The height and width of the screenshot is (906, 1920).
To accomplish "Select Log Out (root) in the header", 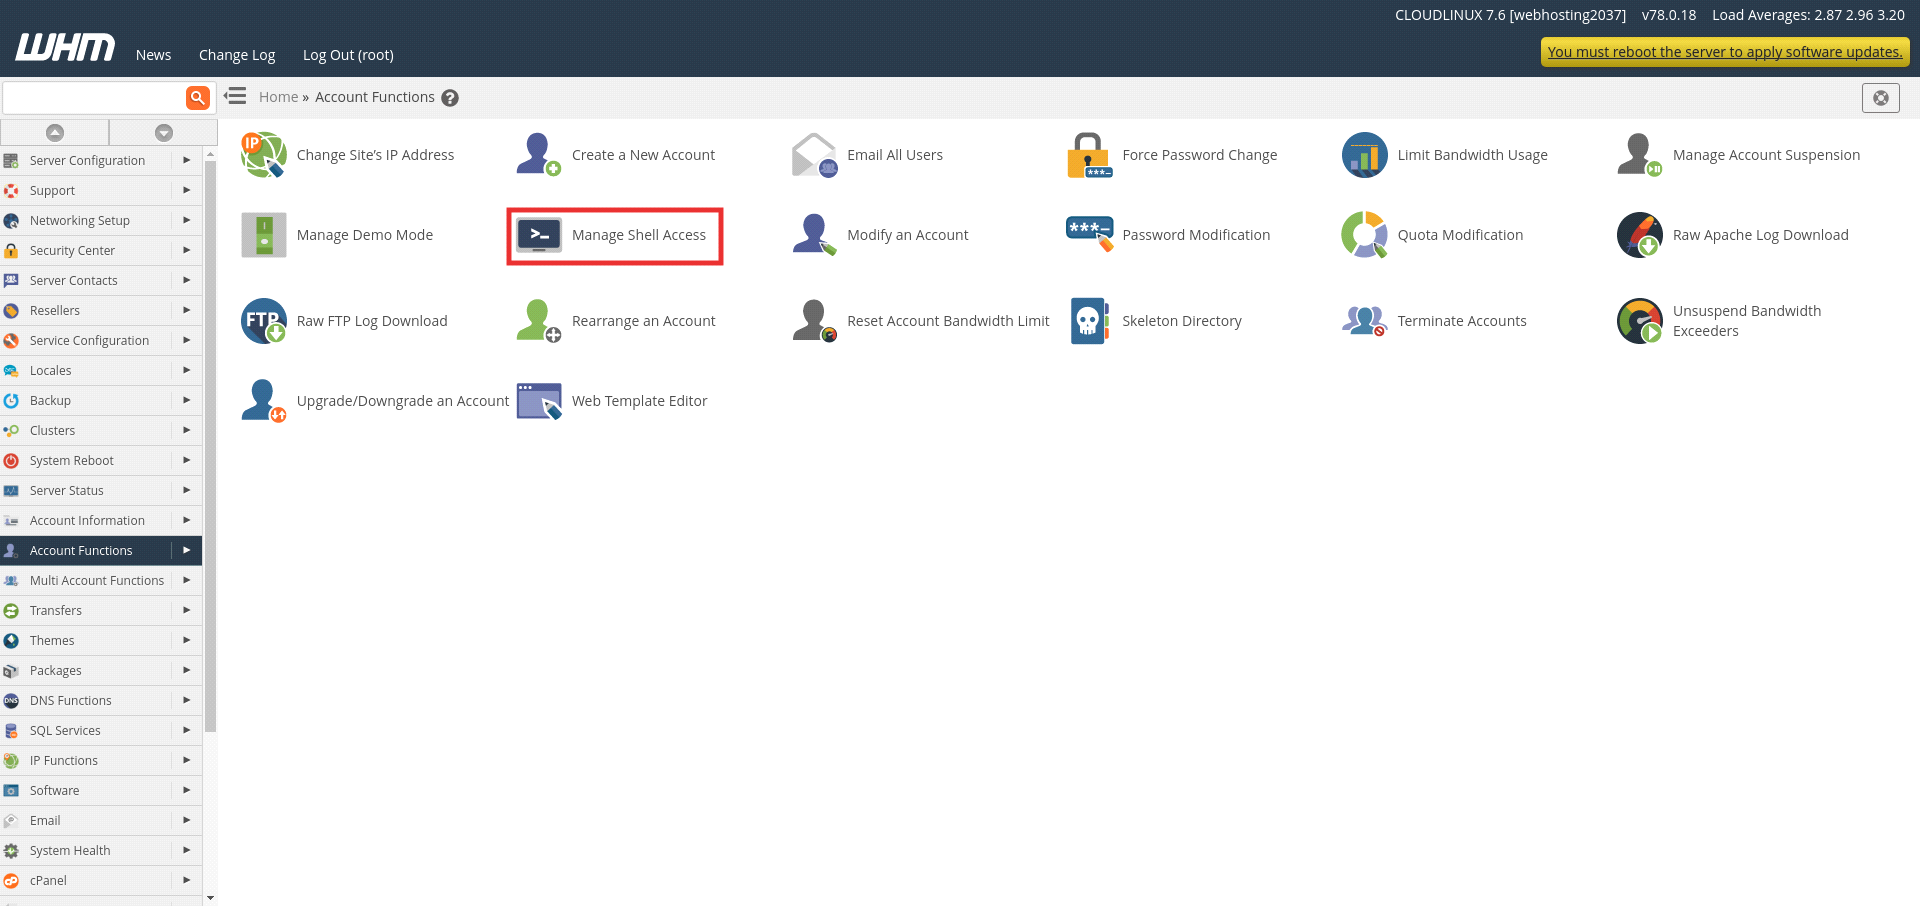I will 348,55.
